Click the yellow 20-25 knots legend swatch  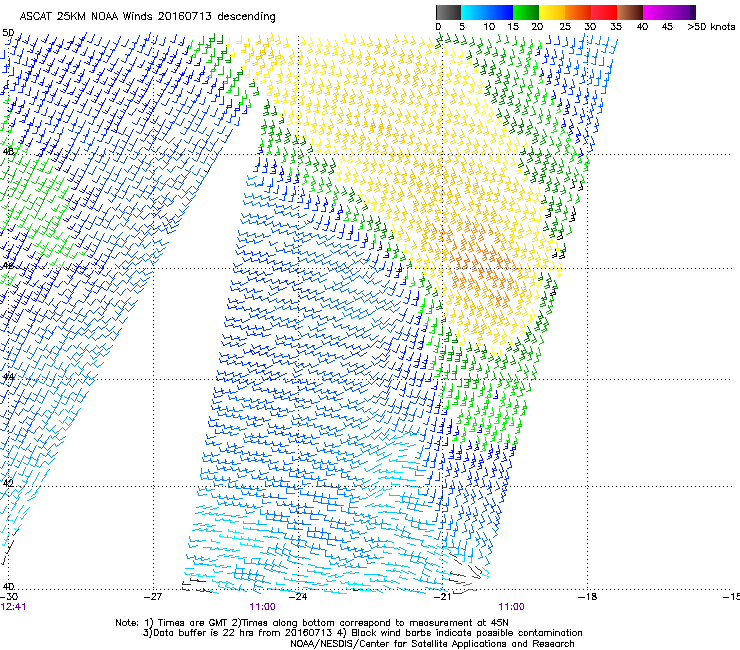pos(552,12)
